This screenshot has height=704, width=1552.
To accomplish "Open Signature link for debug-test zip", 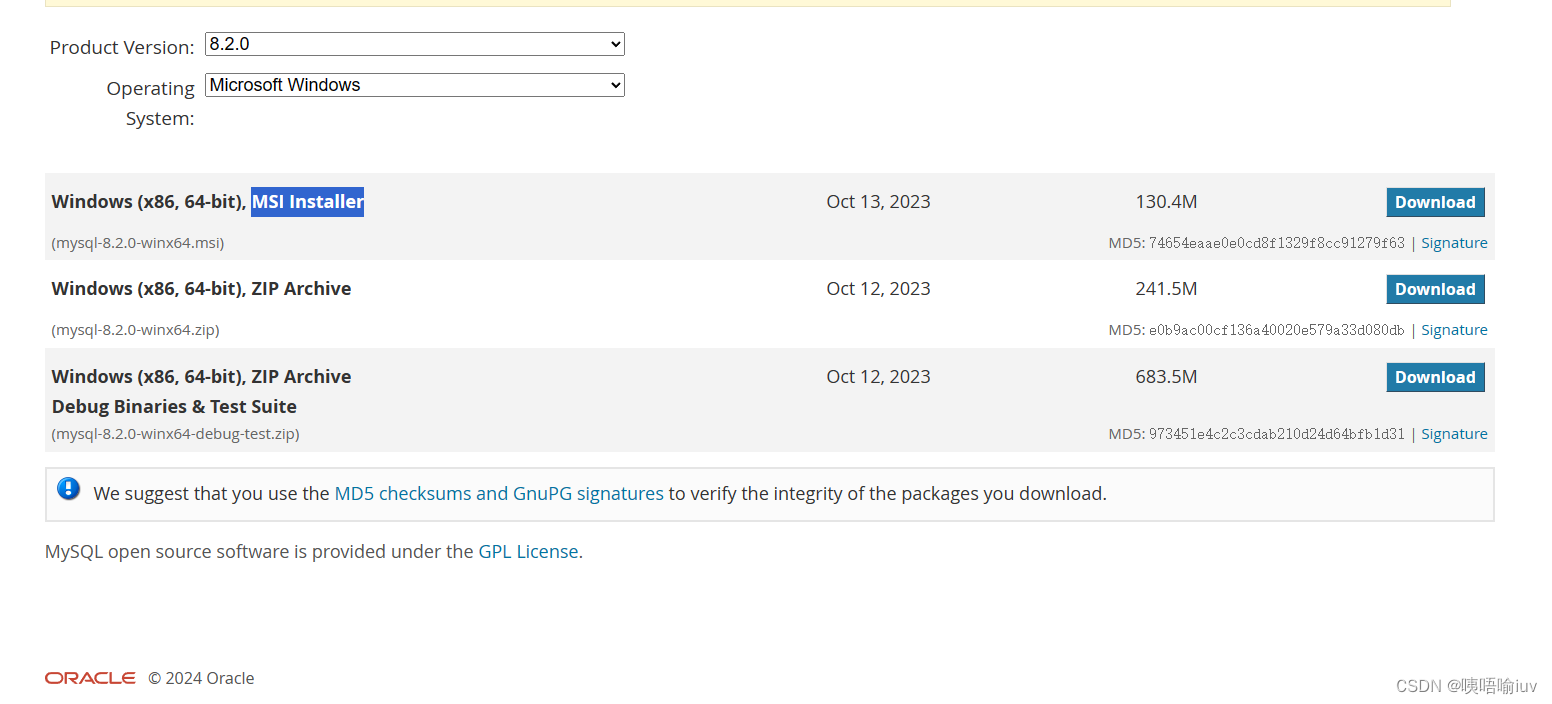I will tap(1454, 434).
